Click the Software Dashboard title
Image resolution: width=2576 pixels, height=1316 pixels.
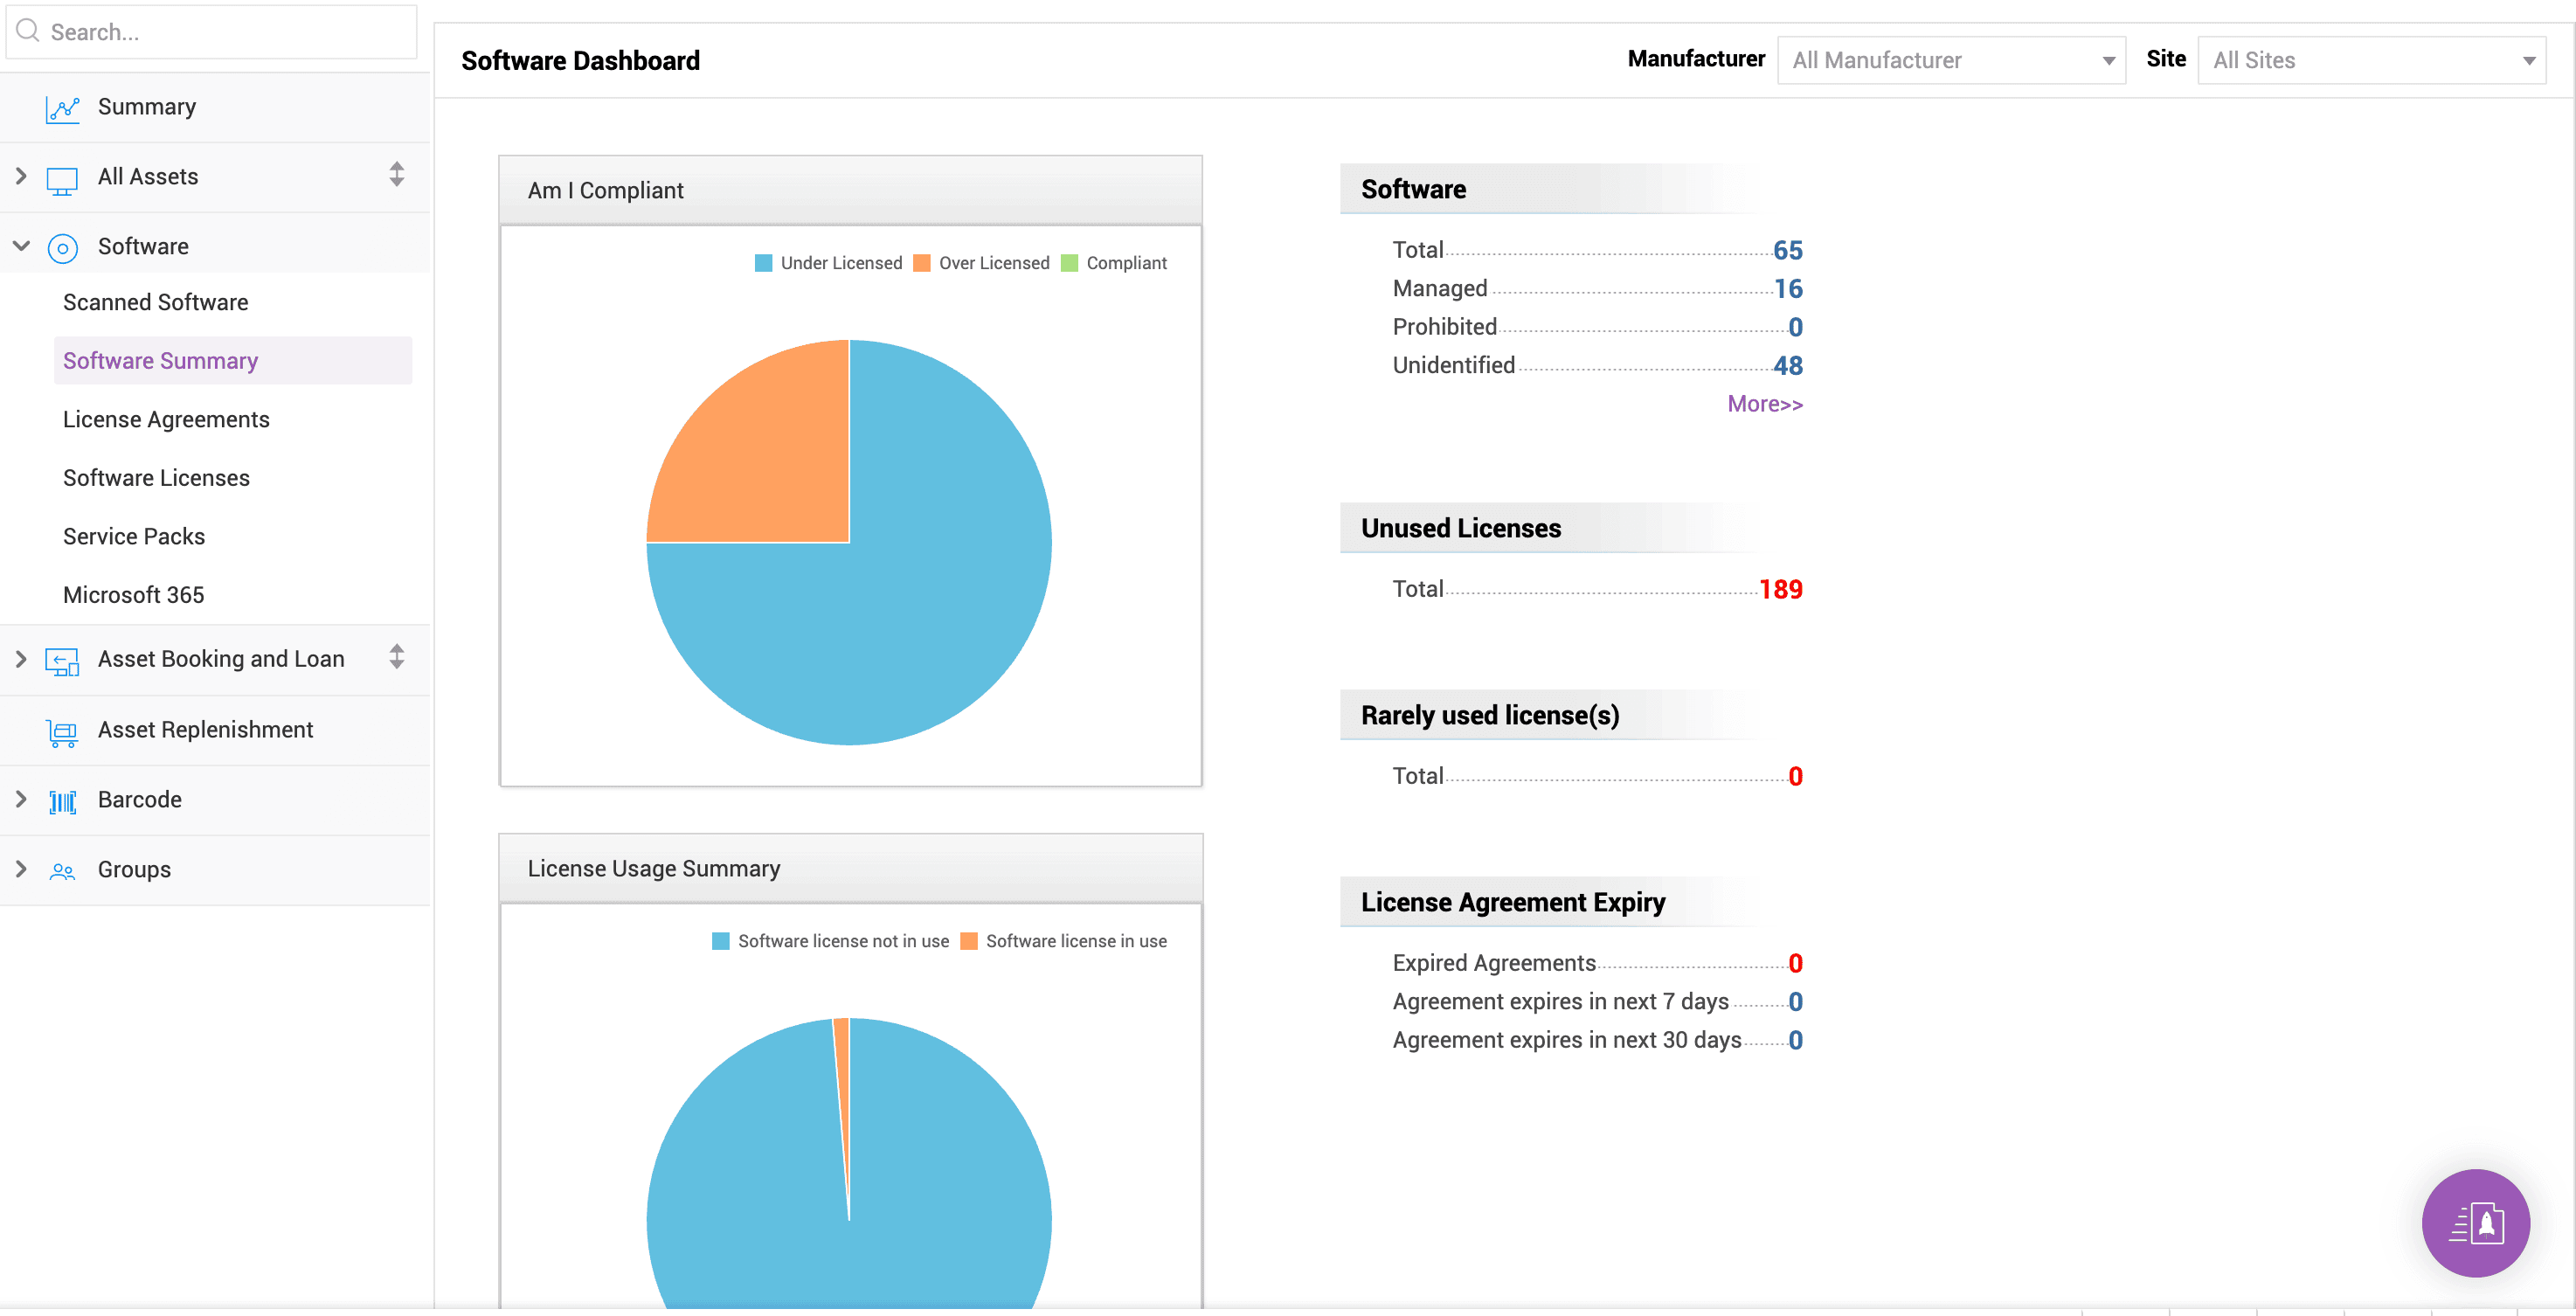coord(580,61)
